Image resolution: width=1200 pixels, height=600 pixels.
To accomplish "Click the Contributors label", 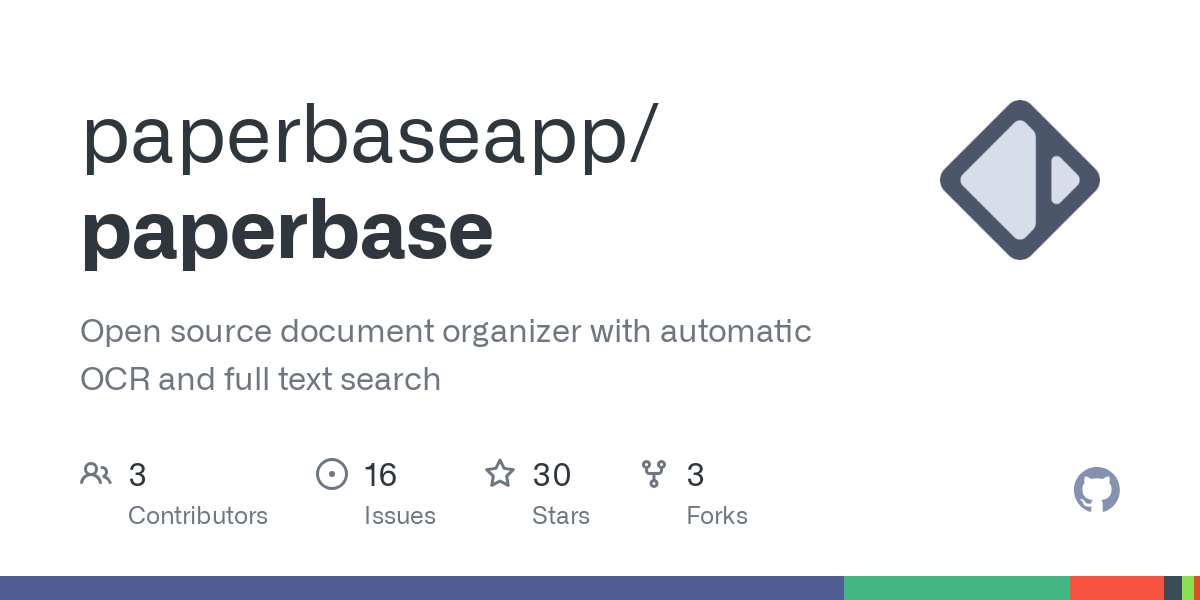I will [x=198, y=516].
